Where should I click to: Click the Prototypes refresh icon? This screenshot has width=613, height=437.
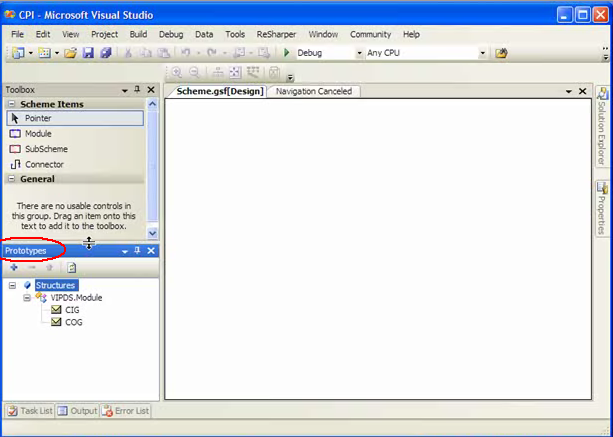[72, 268]
